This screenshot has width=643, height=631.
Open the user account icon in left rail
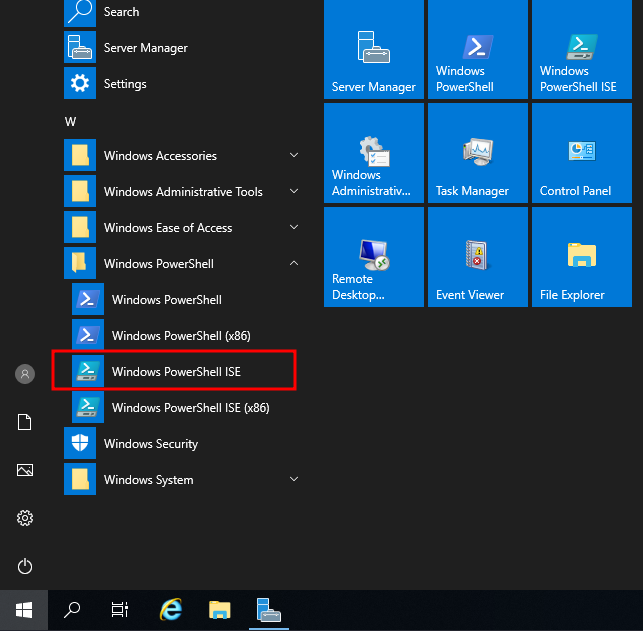click(25, 374)
